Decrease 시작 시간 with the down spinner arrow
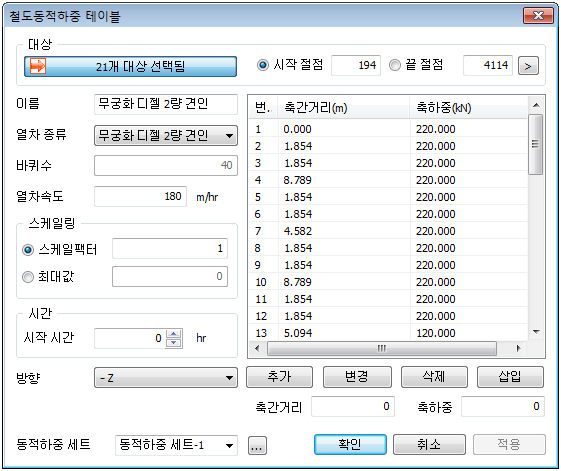 point(174,343)
